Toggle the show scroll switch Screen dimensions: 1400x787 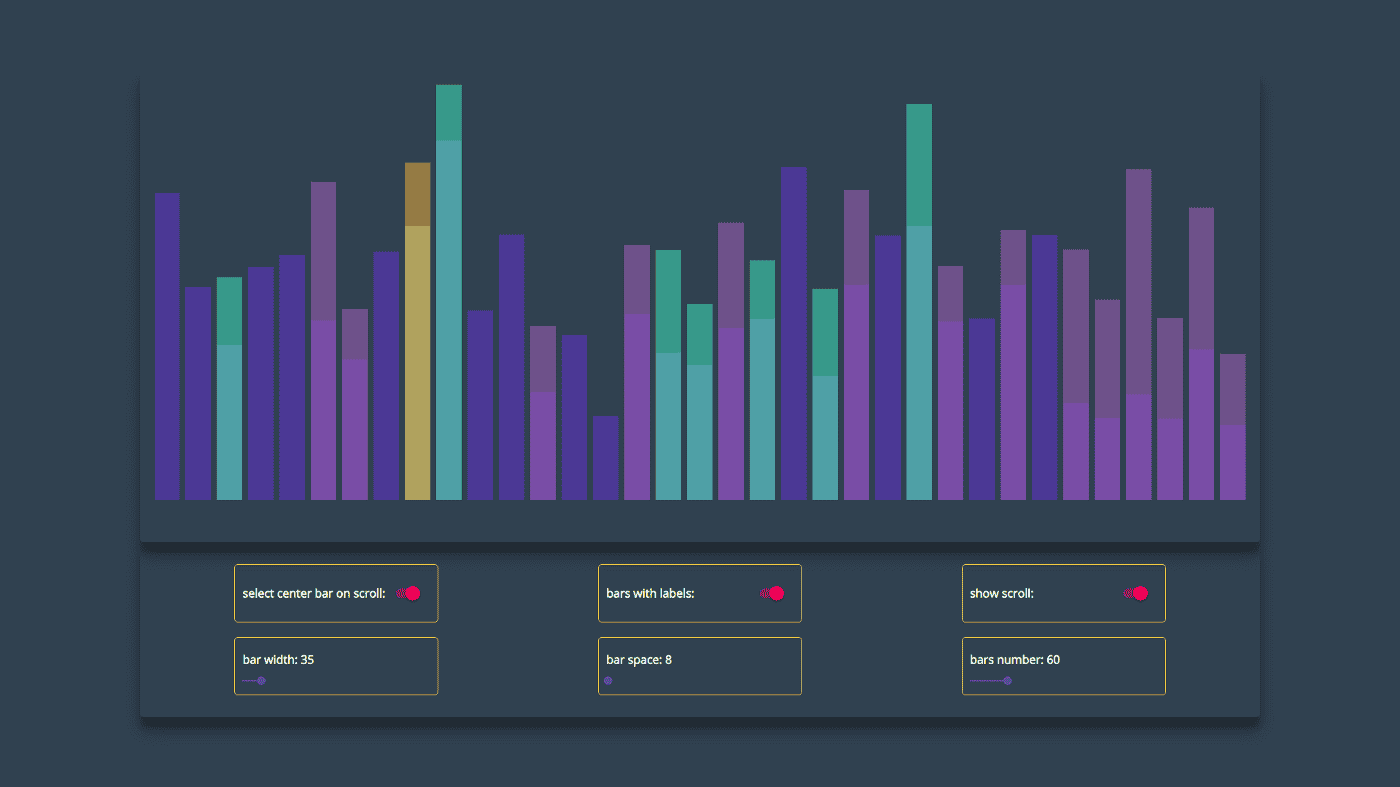1136,593
